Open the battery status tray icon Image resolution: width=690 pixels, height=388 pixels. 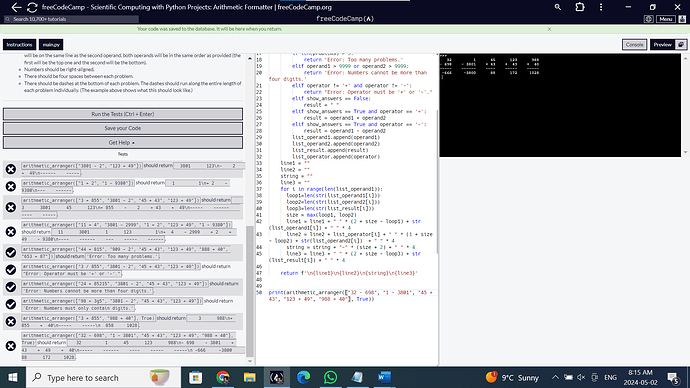569,377
